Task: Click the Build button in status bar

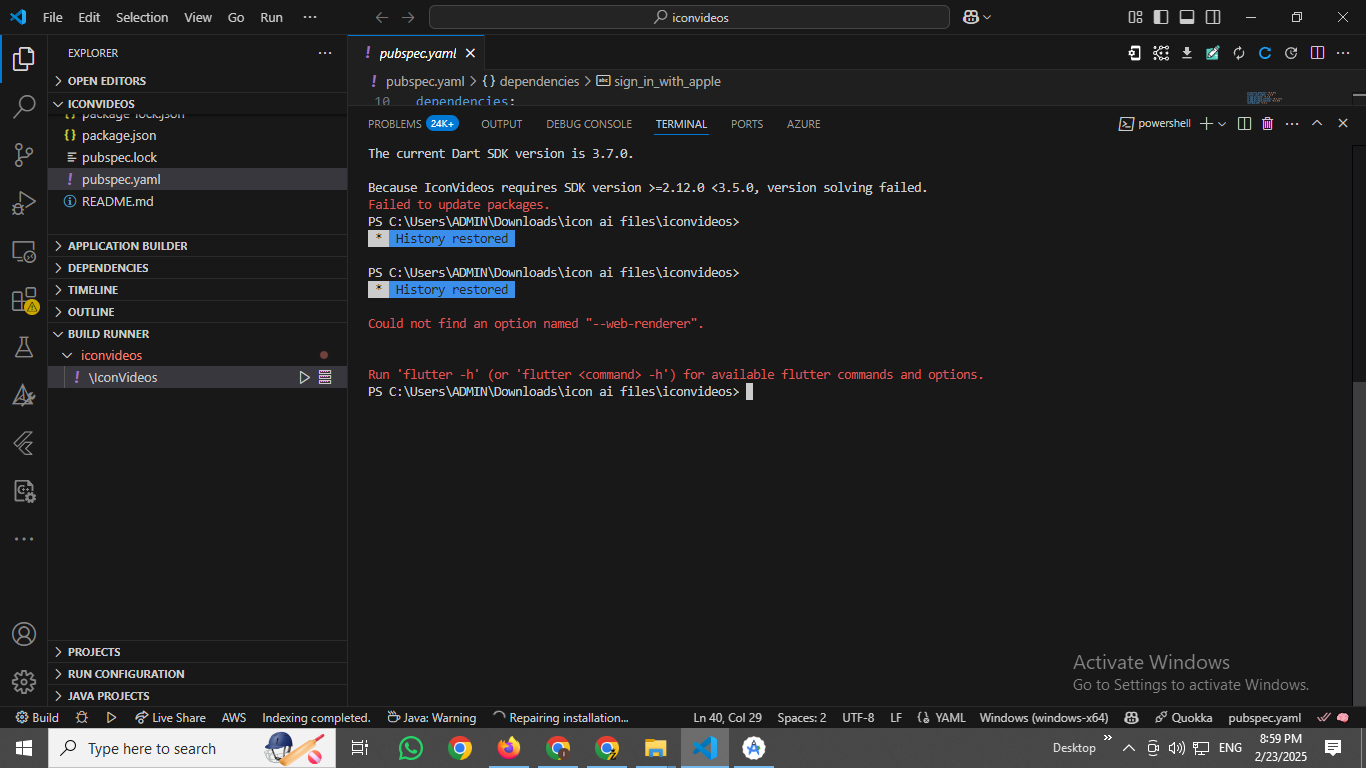Action: (37, 718)
